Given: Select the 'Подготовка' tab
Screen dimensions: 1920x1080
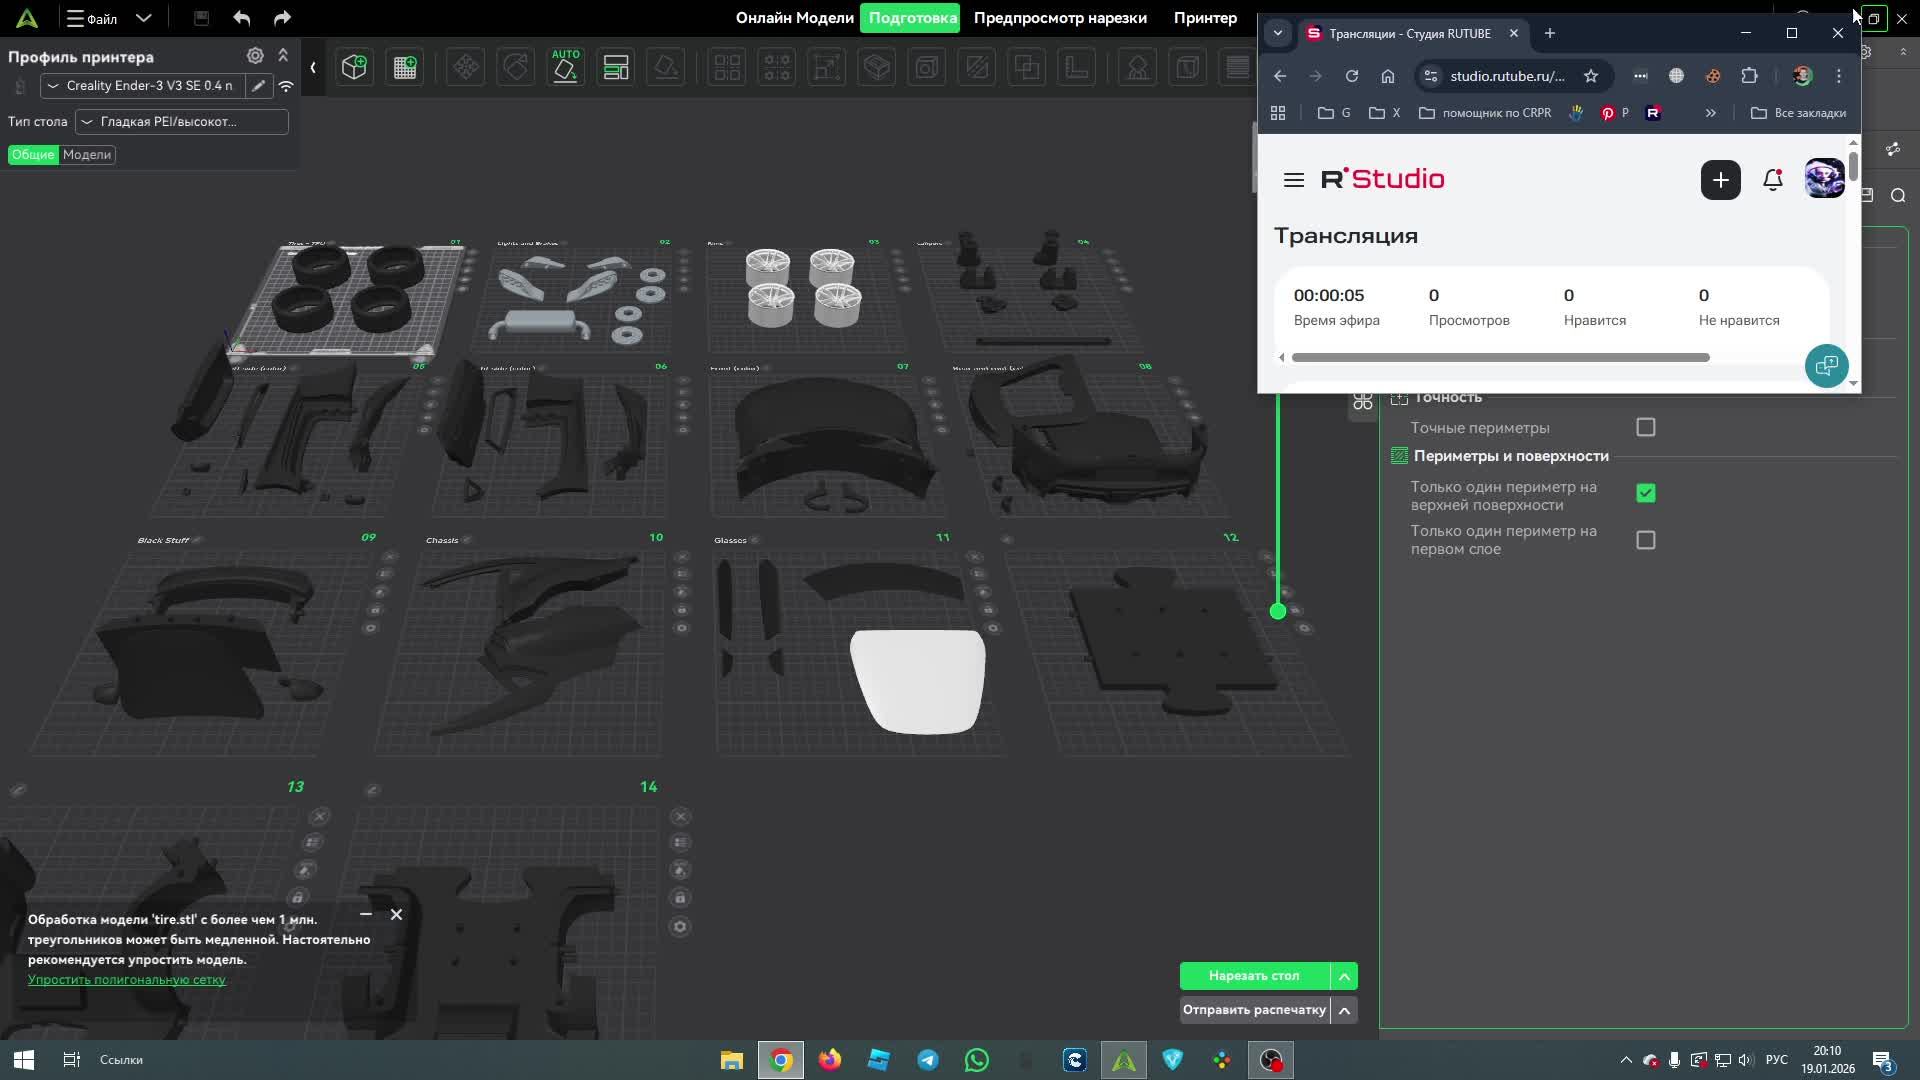Looking at the screenshot, I should coord(912,18).
